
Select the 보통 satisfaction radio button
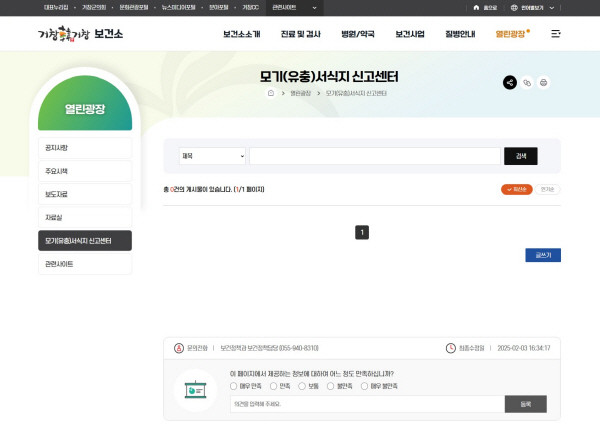click(x=301, y=385)
